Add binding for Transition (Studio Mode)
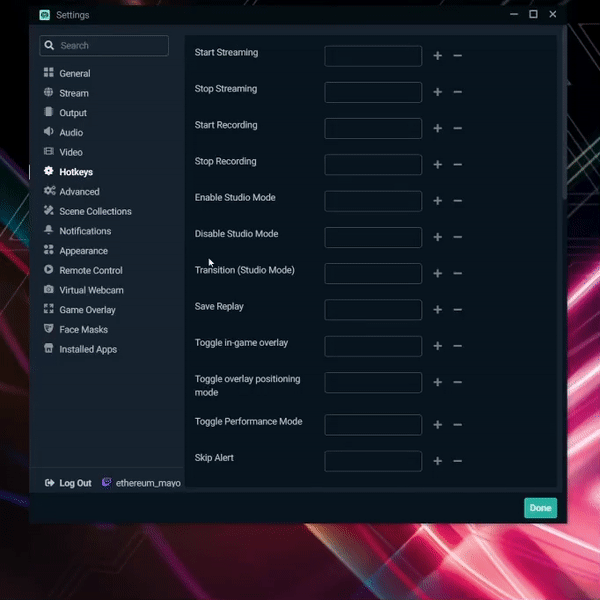Screen dimensions: 600x600 [x=438, y=274]
